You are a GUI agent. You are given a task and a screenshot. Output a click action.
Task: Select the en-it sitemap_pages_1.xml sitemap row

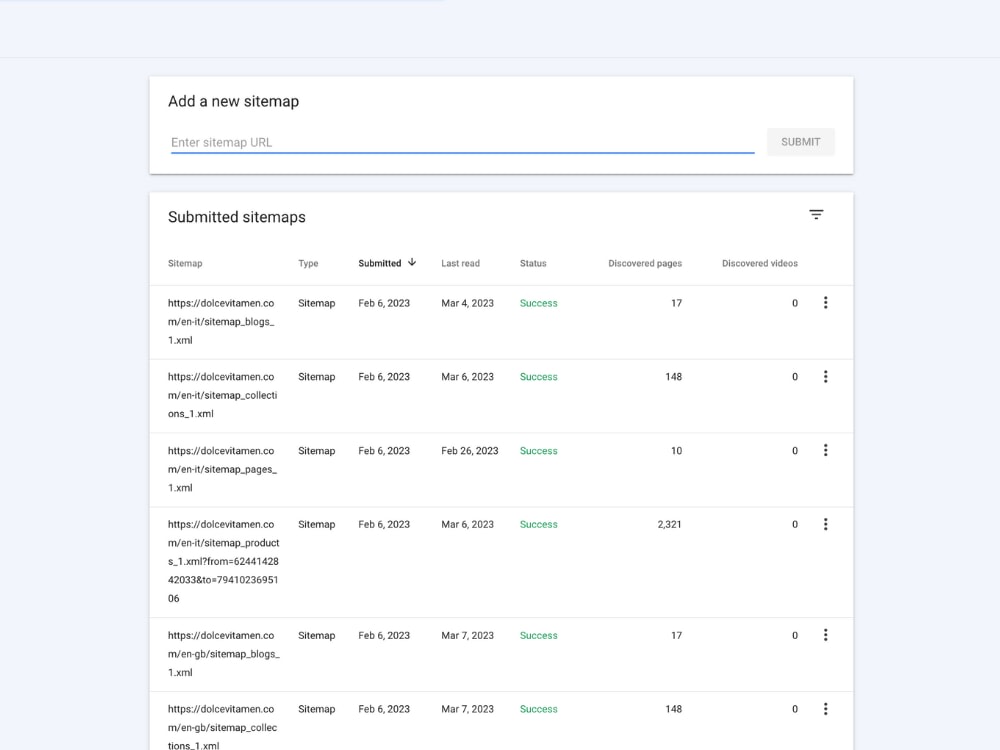point(501,470)
